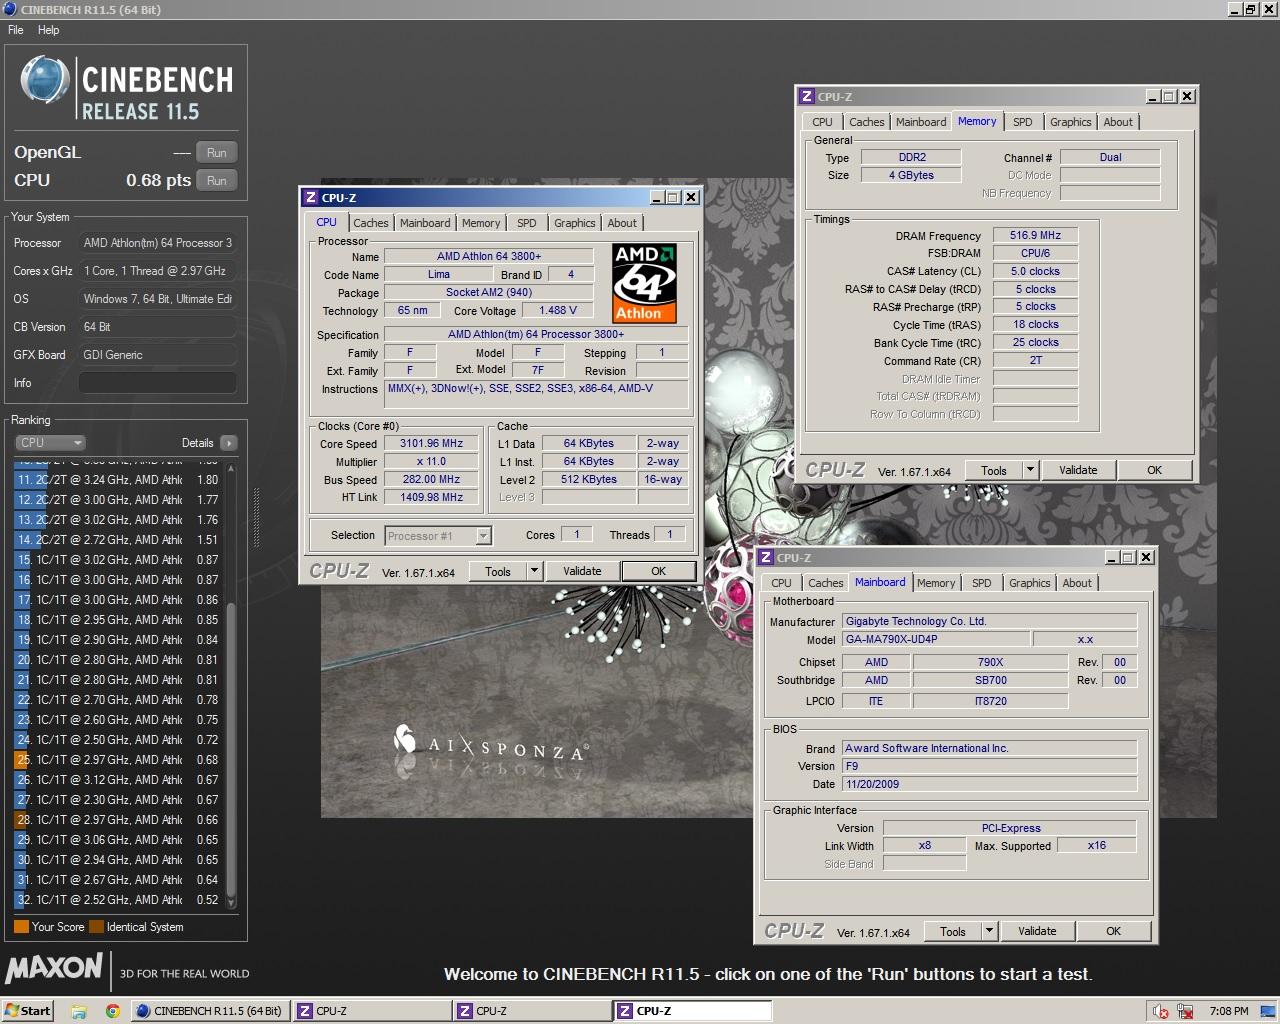Open SPD tab in Memory CPU-Z window
1280x1024 pixels.
tap(1023, 122)
